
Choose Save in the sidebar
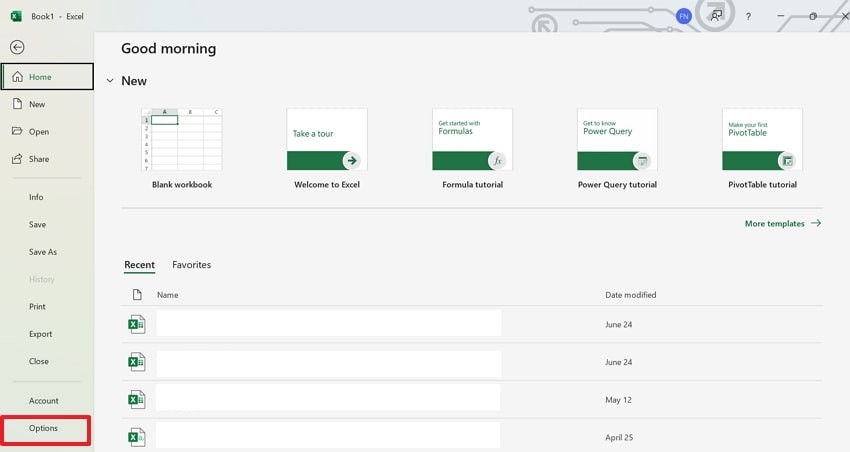(37, 224)
